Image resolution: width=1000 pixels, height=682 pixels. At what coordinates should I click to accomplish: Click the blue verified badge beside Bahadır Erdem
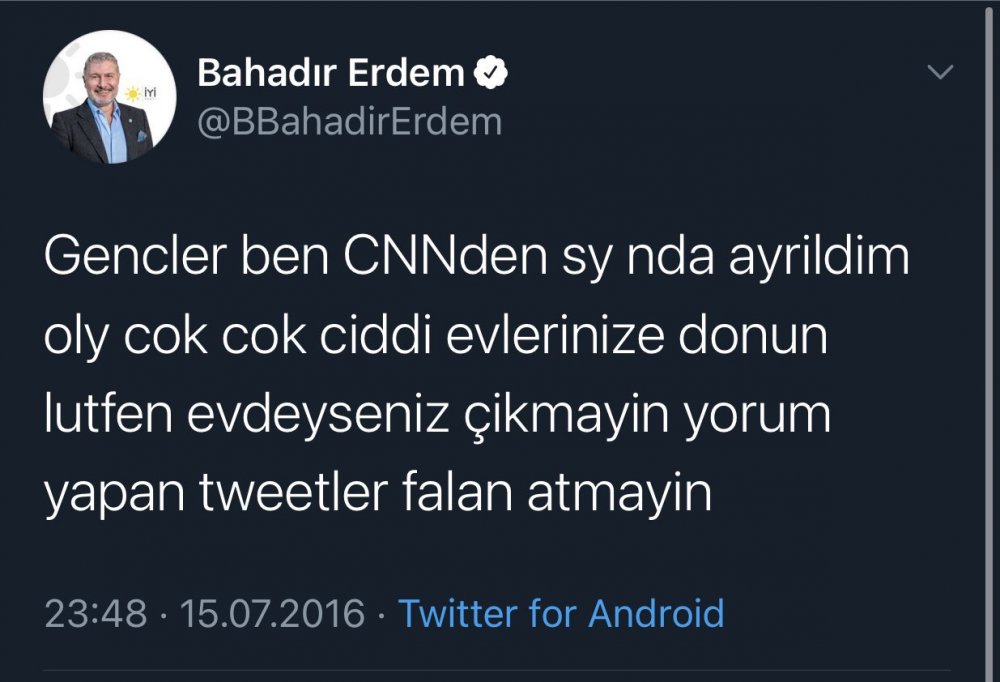[490, 73]
